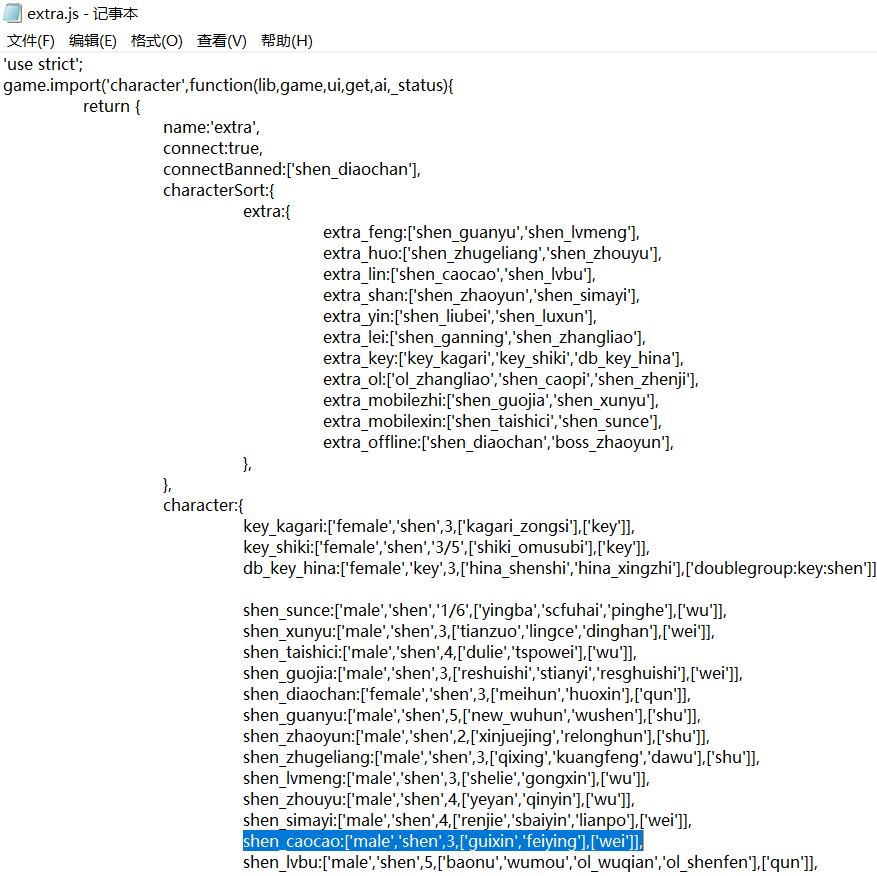The image size is (877, 876).
Task: Click the key_shiki character line
Action: click(x=446, y=547)
